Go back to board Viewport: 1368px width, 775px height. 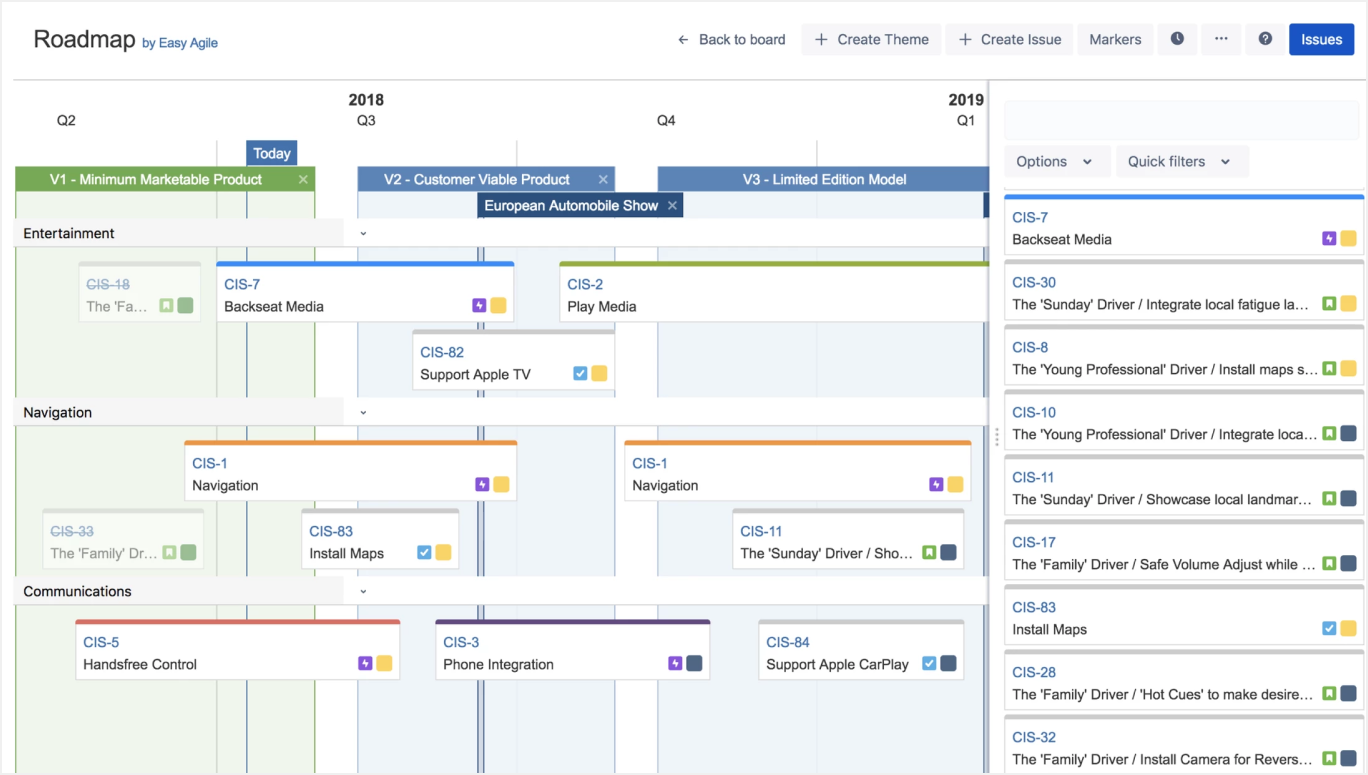(731, 39)
